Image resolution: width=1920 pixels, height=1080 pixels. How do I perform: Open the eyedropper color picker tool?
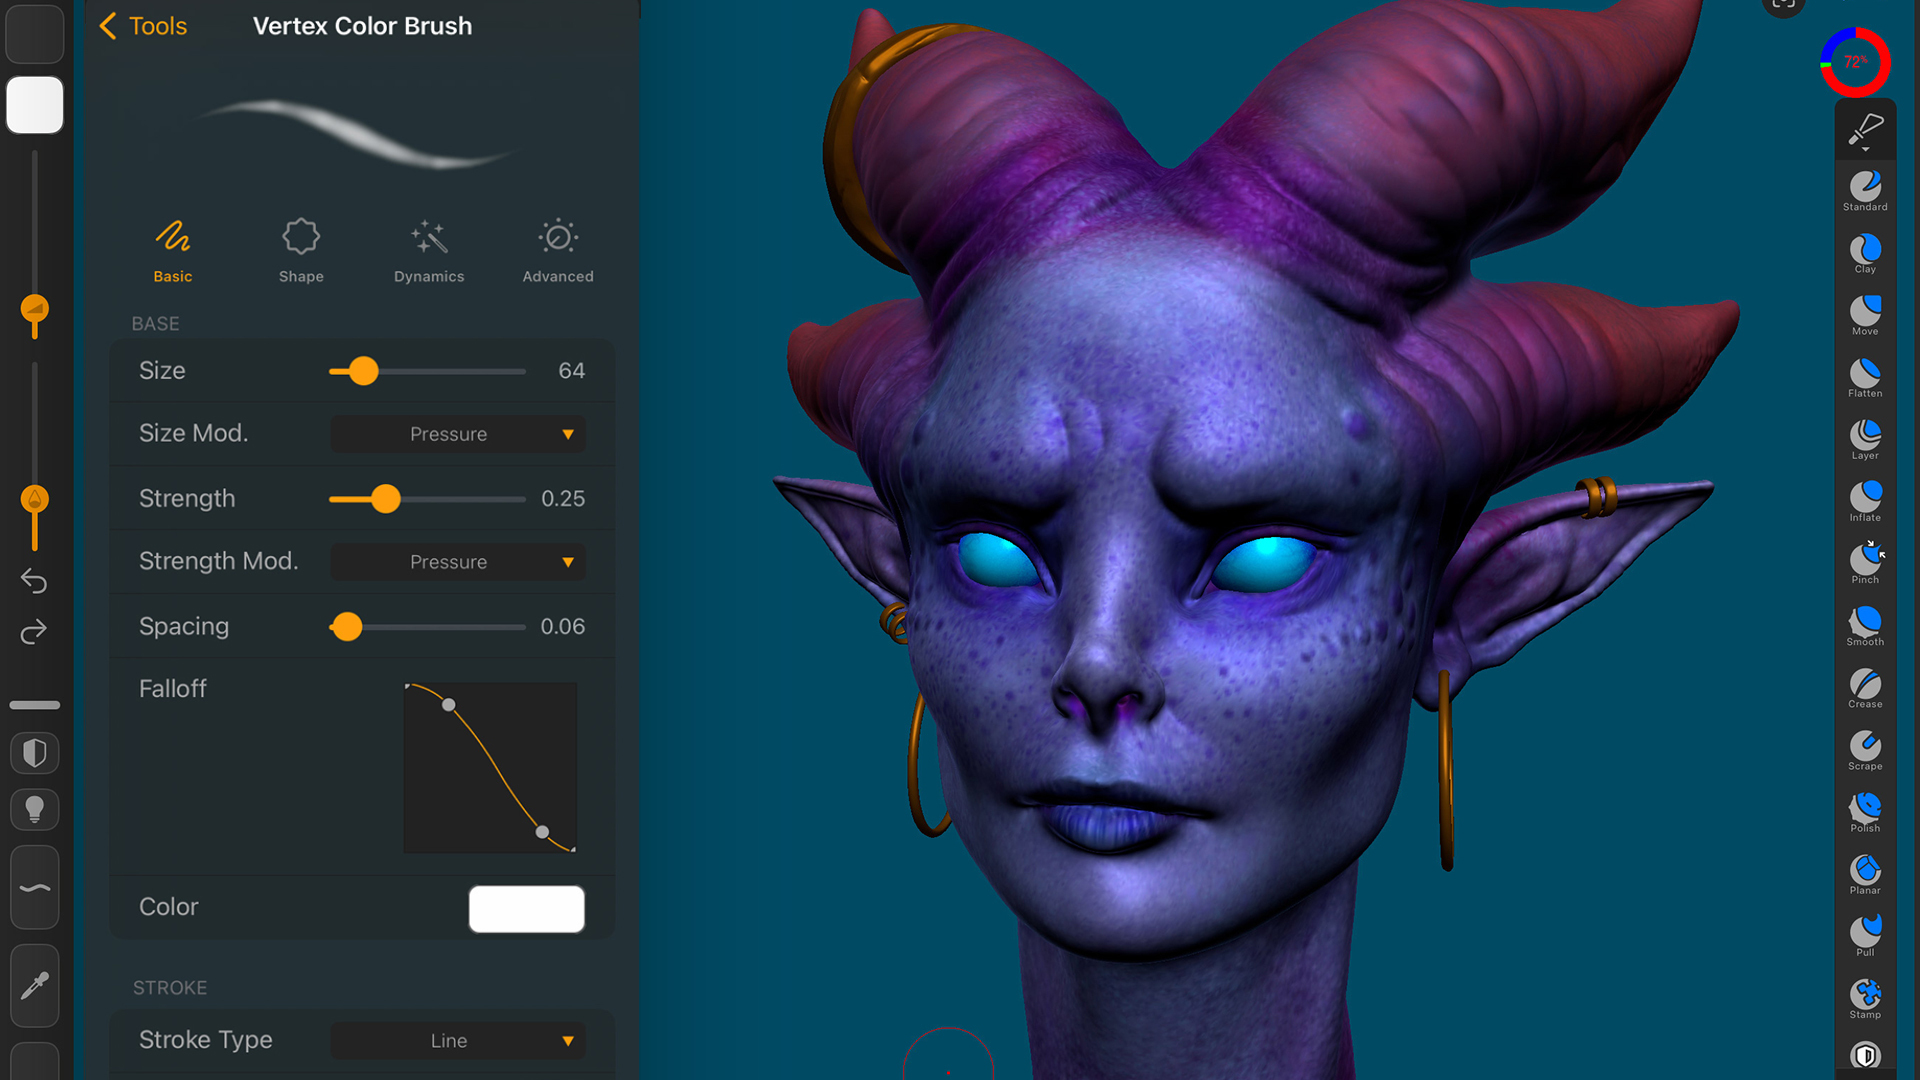pos(34,985)
